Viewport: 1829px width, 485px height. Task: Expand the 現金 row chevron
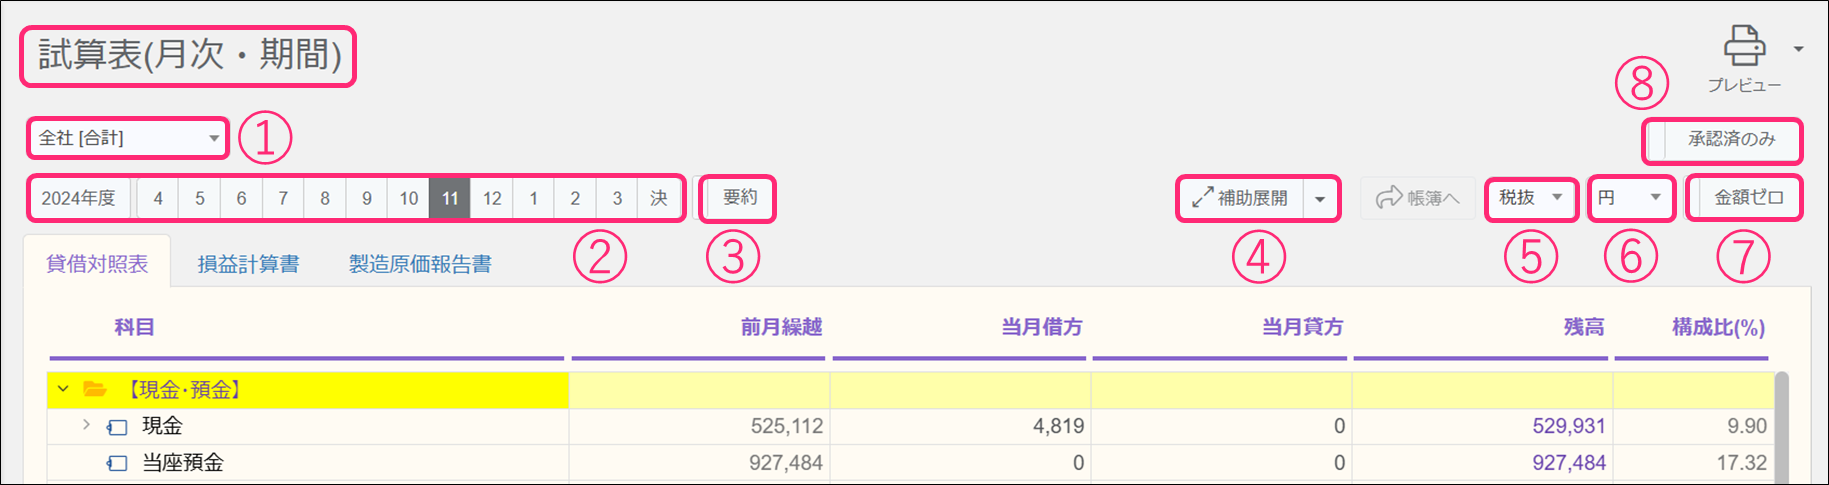tap(86, 425)
